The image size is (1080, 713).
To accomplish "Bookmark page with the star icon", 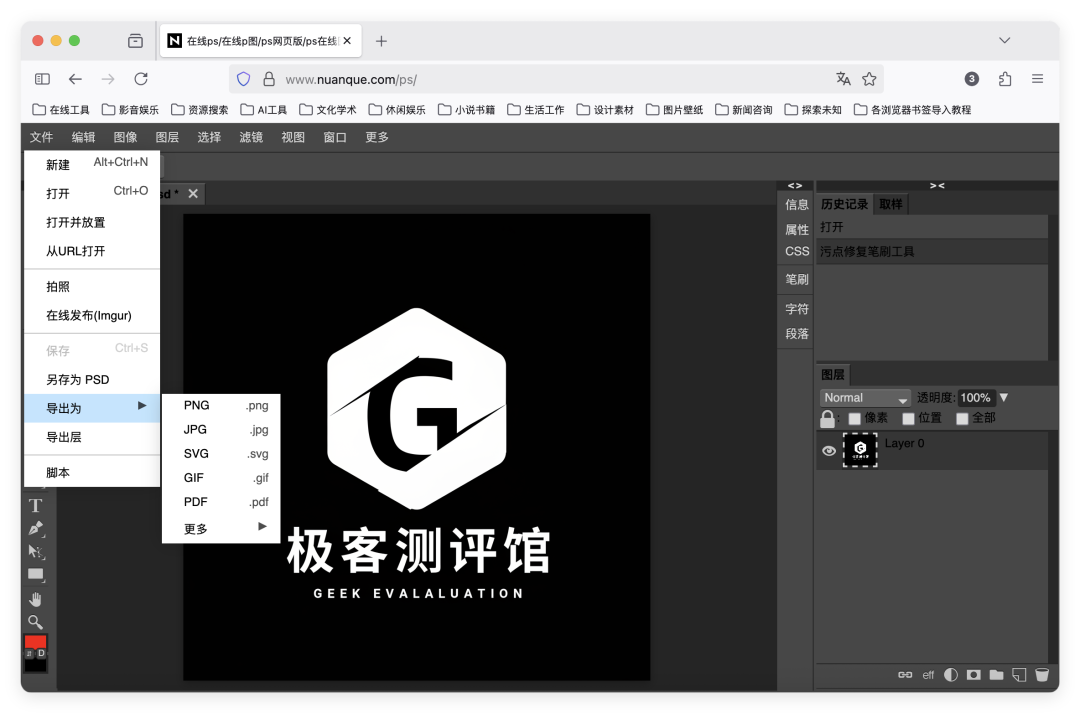I will coord(869,79).
